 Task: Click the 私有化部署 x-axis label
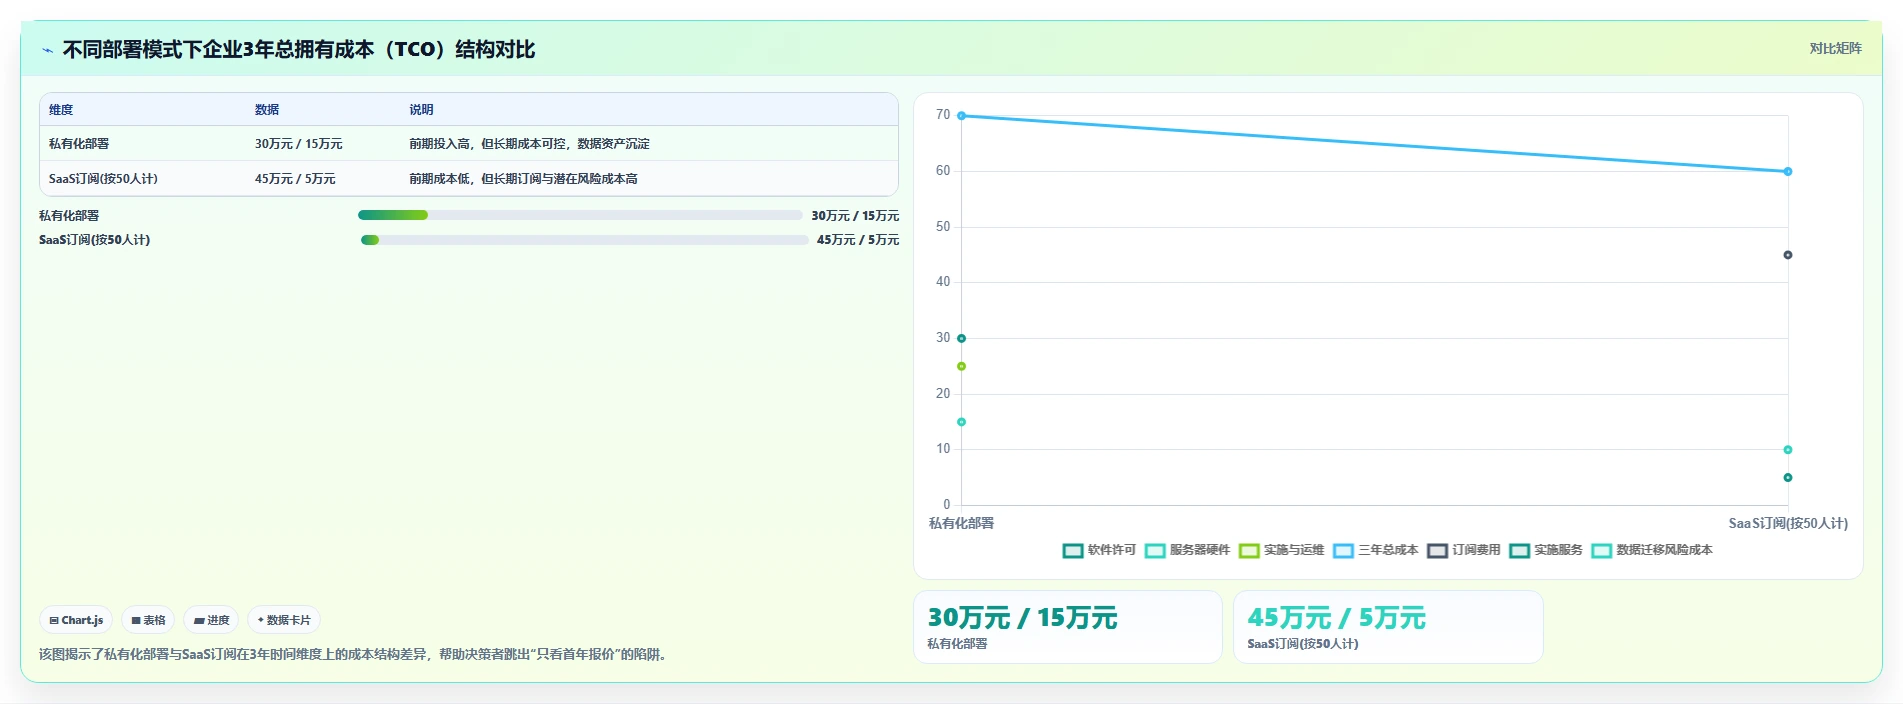click(x=961, y=523)
